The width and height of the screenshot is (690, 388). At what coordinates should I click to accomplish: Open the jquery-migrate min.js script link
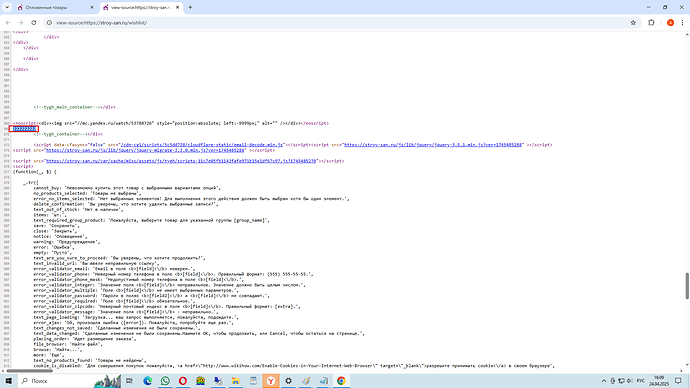[145, 150]
